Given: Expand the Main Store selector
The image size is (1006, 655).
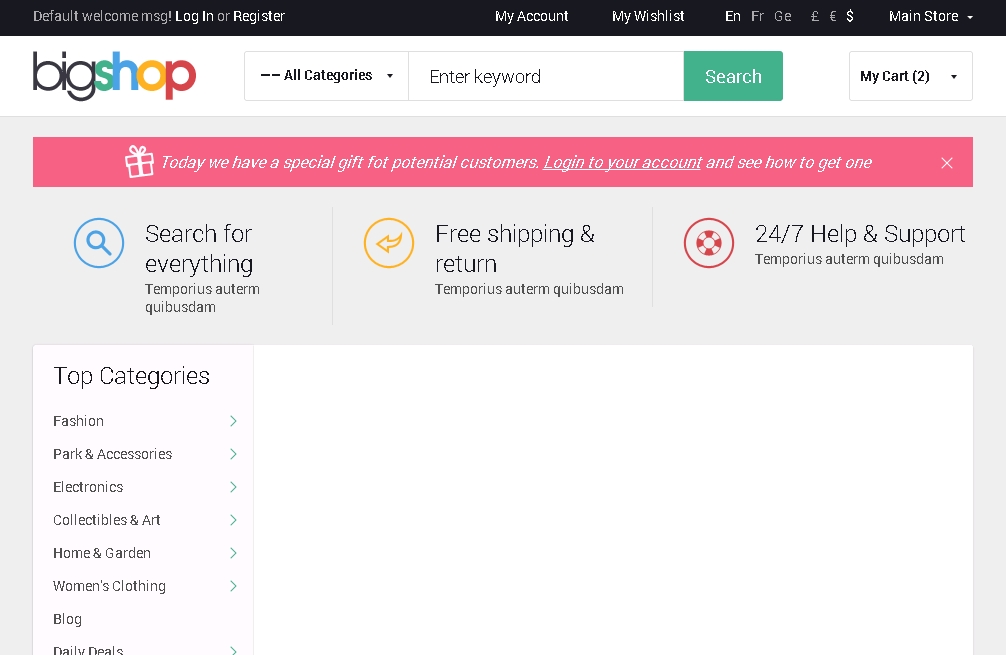Looking at the screenshot, I should point(930,16).
